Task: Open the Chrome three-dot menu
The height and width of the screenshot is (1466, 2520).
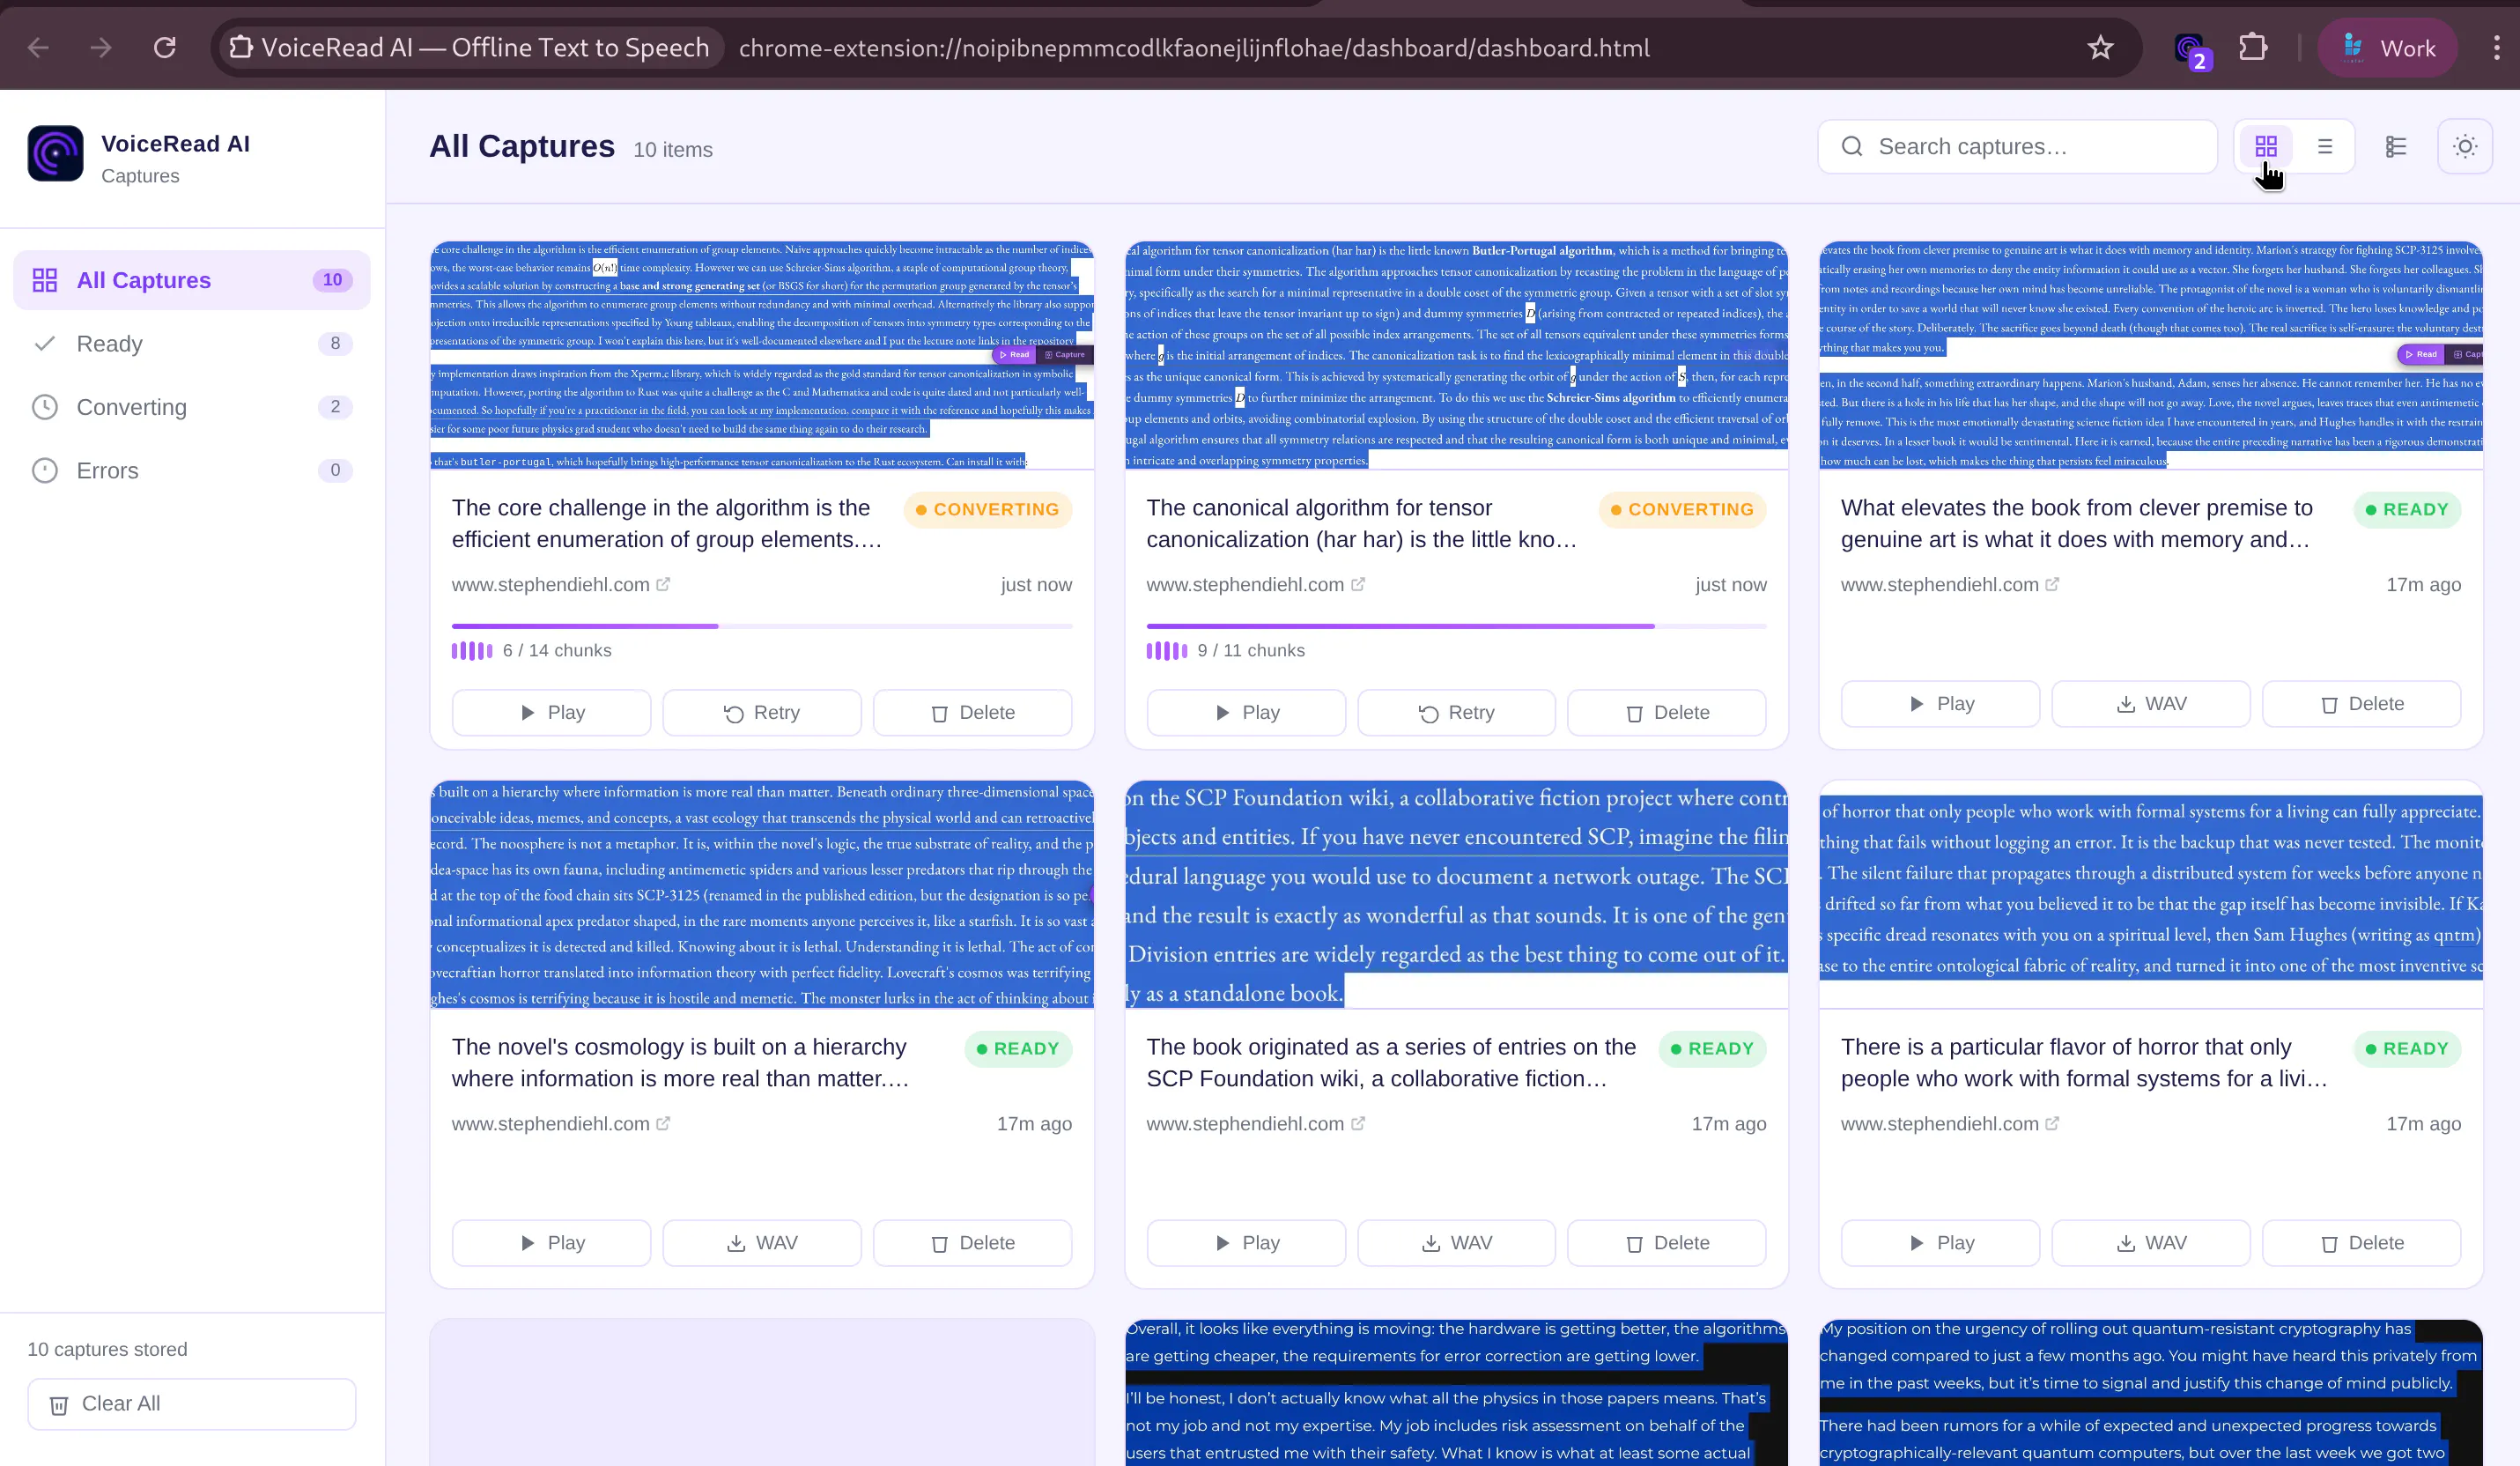Action: [2497, 47]
